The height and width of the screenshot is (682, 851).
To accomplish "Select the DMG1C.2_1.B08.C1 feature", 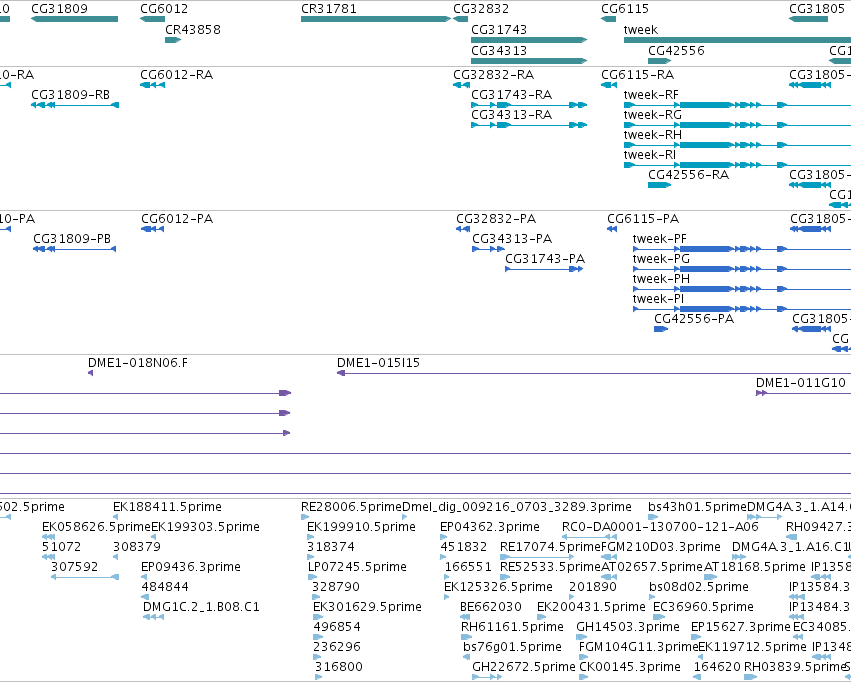I will pos(154,617).
